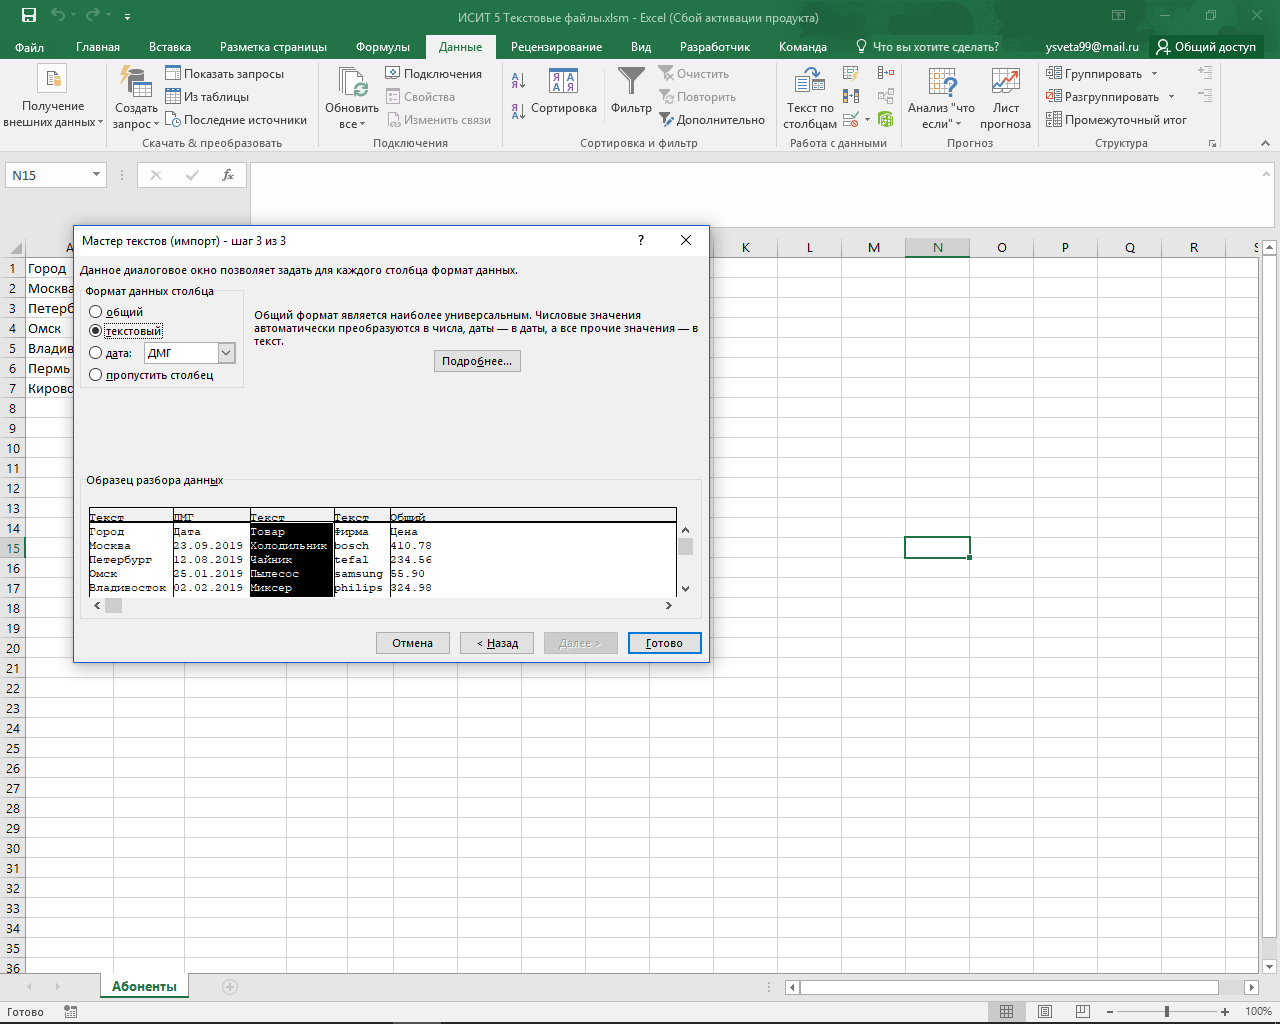Open What-If Analysis tool
Image resolution: width=1280 pixels, height=1024 pixels.
(x=941, y=98)
